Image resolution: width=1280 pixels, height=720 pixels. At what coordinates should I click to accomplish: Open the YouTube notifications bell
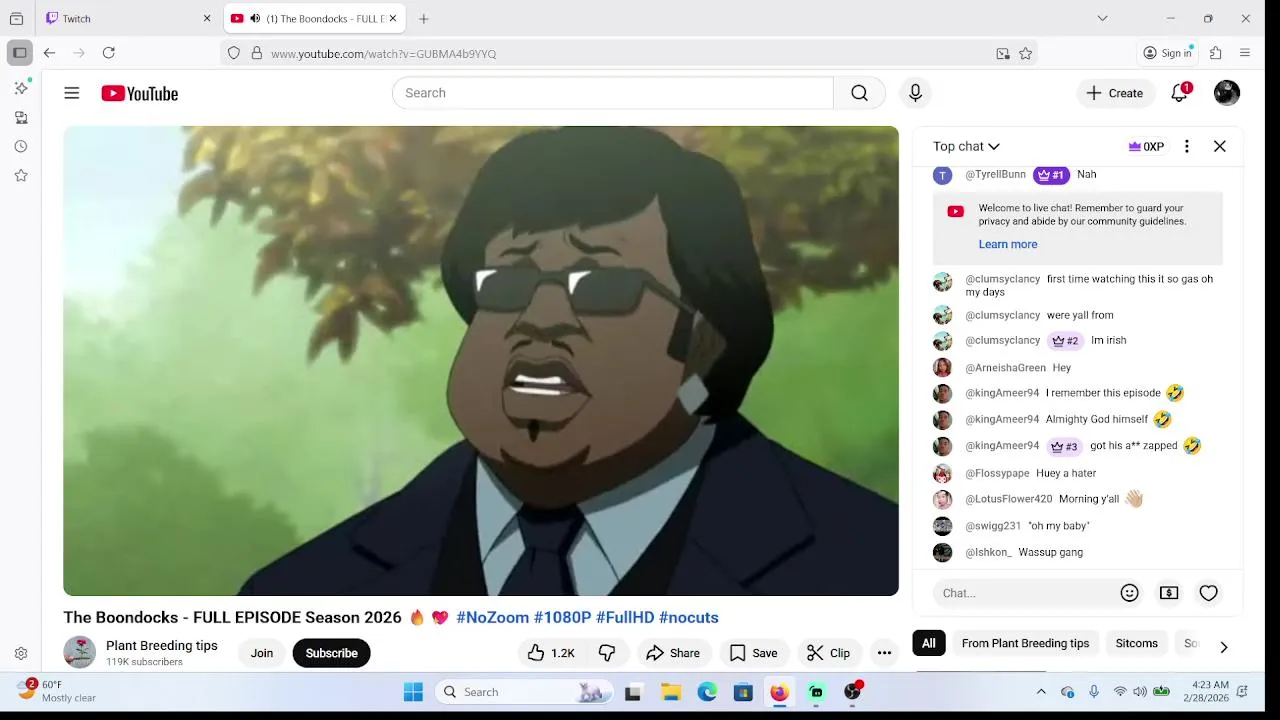tap(1180, 93)
